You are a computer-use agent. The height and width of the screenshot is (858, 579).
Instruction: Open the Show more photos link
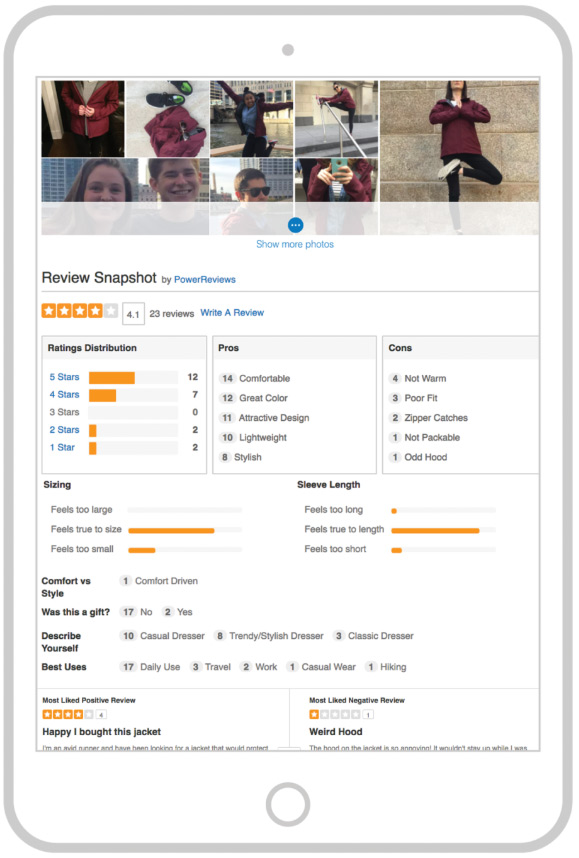coord(295,244)
